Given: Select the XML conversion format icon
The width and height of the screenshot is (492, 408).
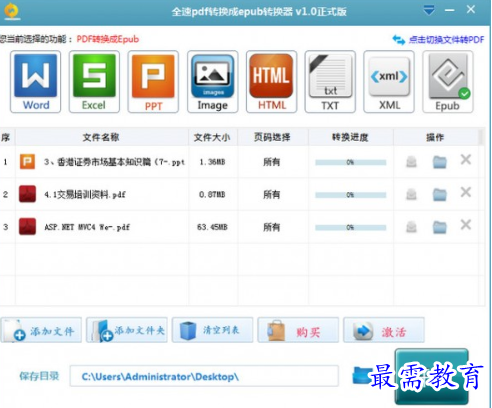Looking at the screenshot, I should [389, 82].
